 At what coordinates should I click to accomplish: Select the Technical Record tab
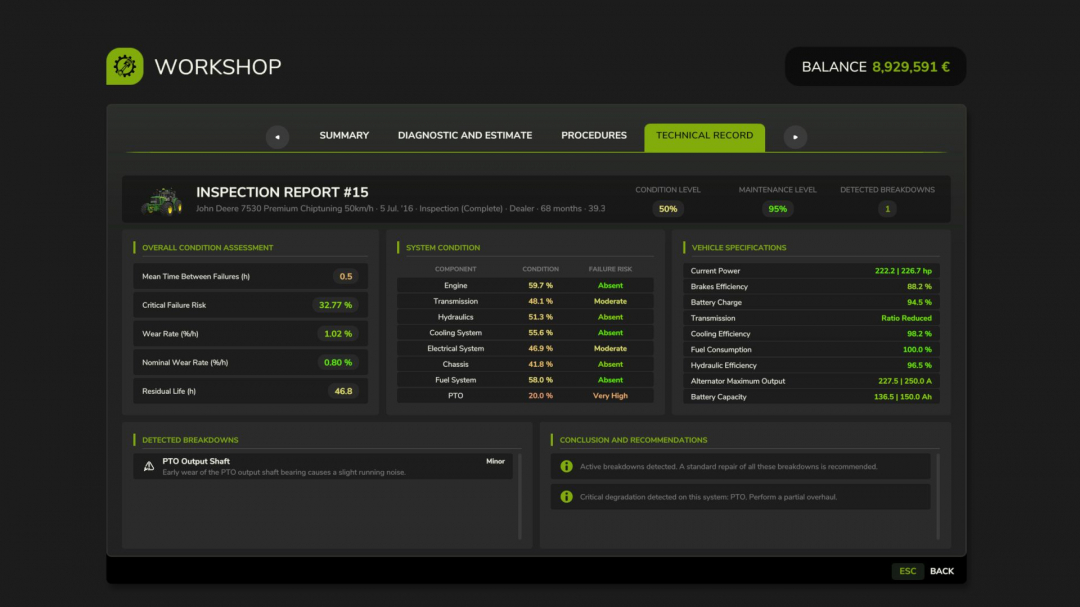point(704,137)
